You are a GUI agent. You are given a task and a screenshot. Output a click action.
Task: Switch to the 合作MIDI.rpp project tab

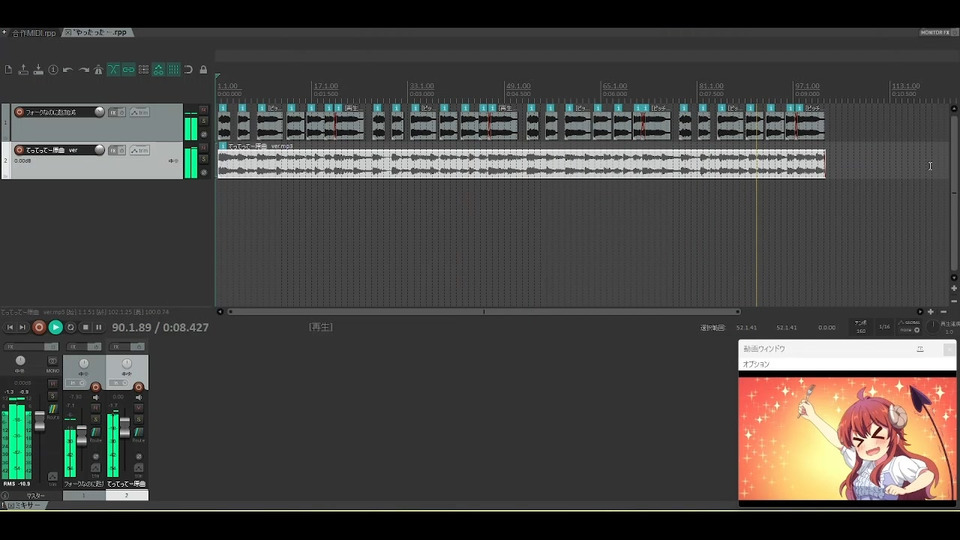33,33
